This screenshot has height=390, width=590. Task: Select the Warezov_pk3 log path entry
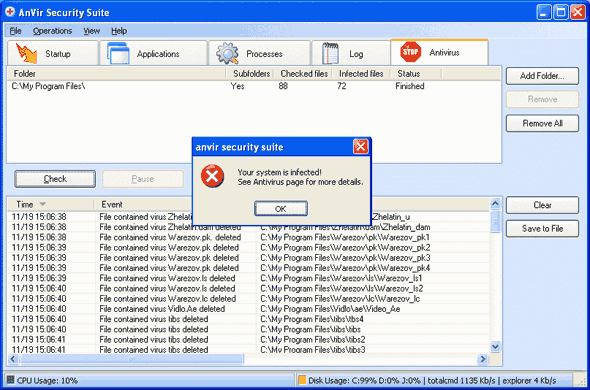(345, 258)
